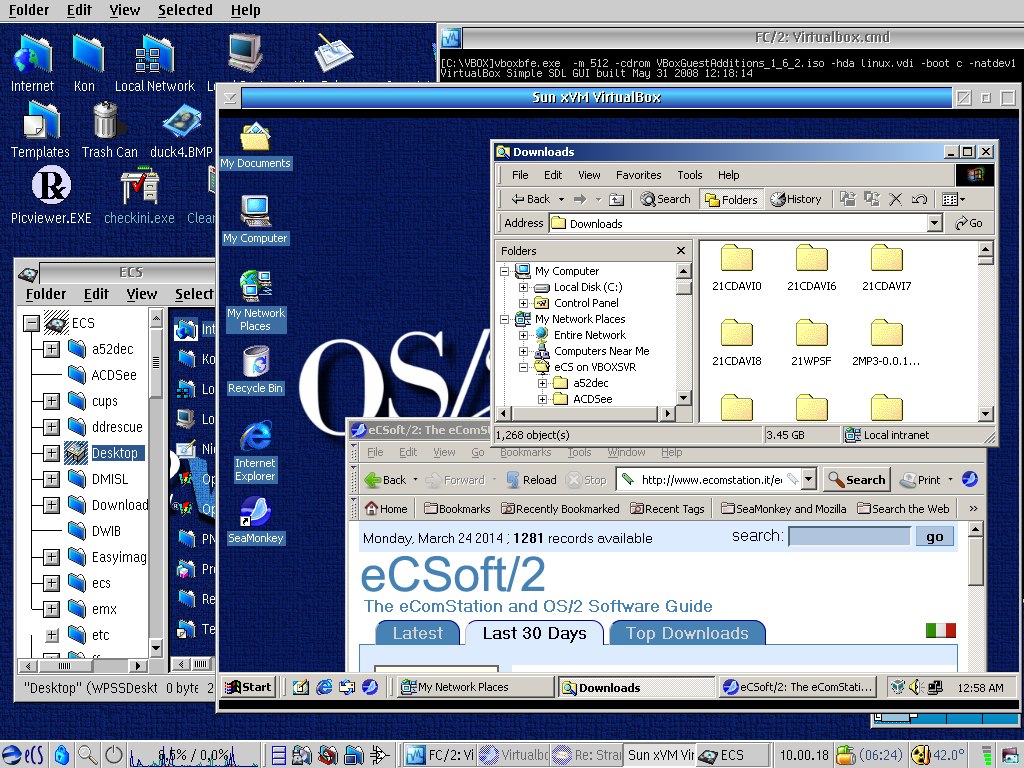Click the go button next to the eCSoft/2 search box
This screenshot has height=768, width=1024.
coord(935,537)
